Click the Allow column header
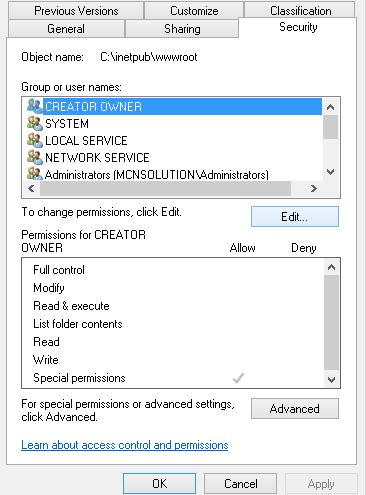366x495 pixels. pyautogui.click(x=242, y=248)
